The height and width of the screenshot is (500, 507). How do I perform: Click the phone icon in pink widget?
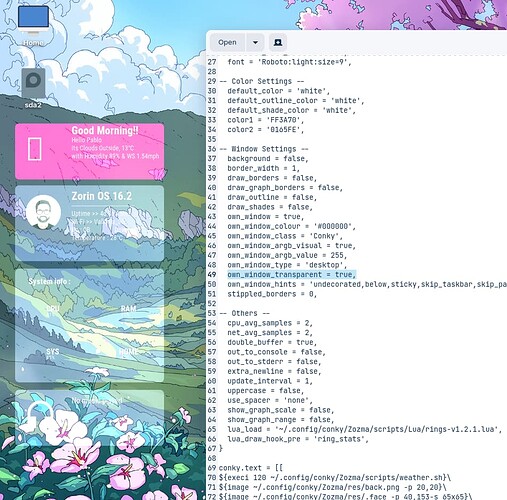(x=35, y=149)
